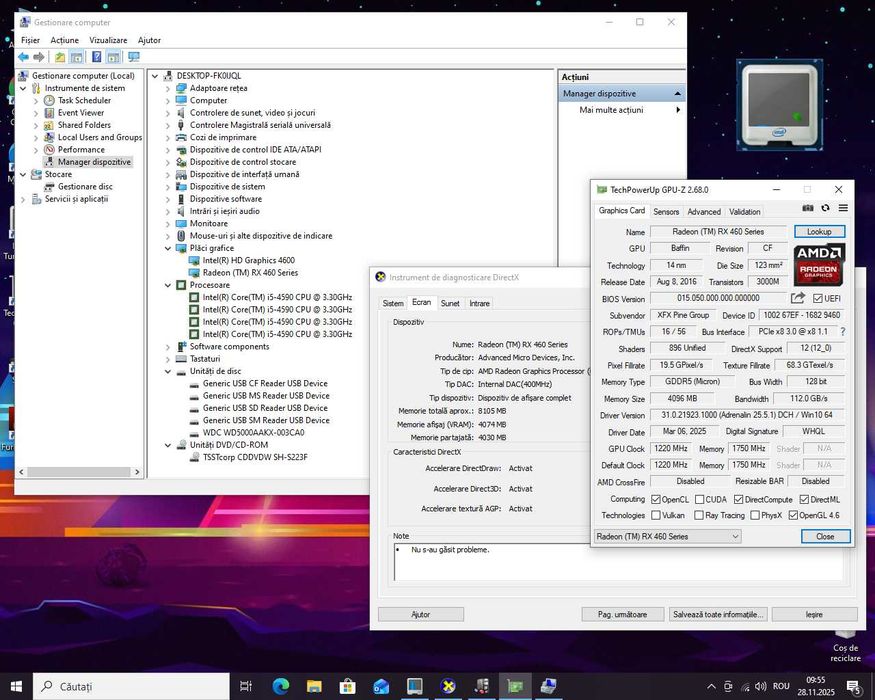Open the Acțiune menu
This screenshot has width=875, height=700.
[64, 40]
